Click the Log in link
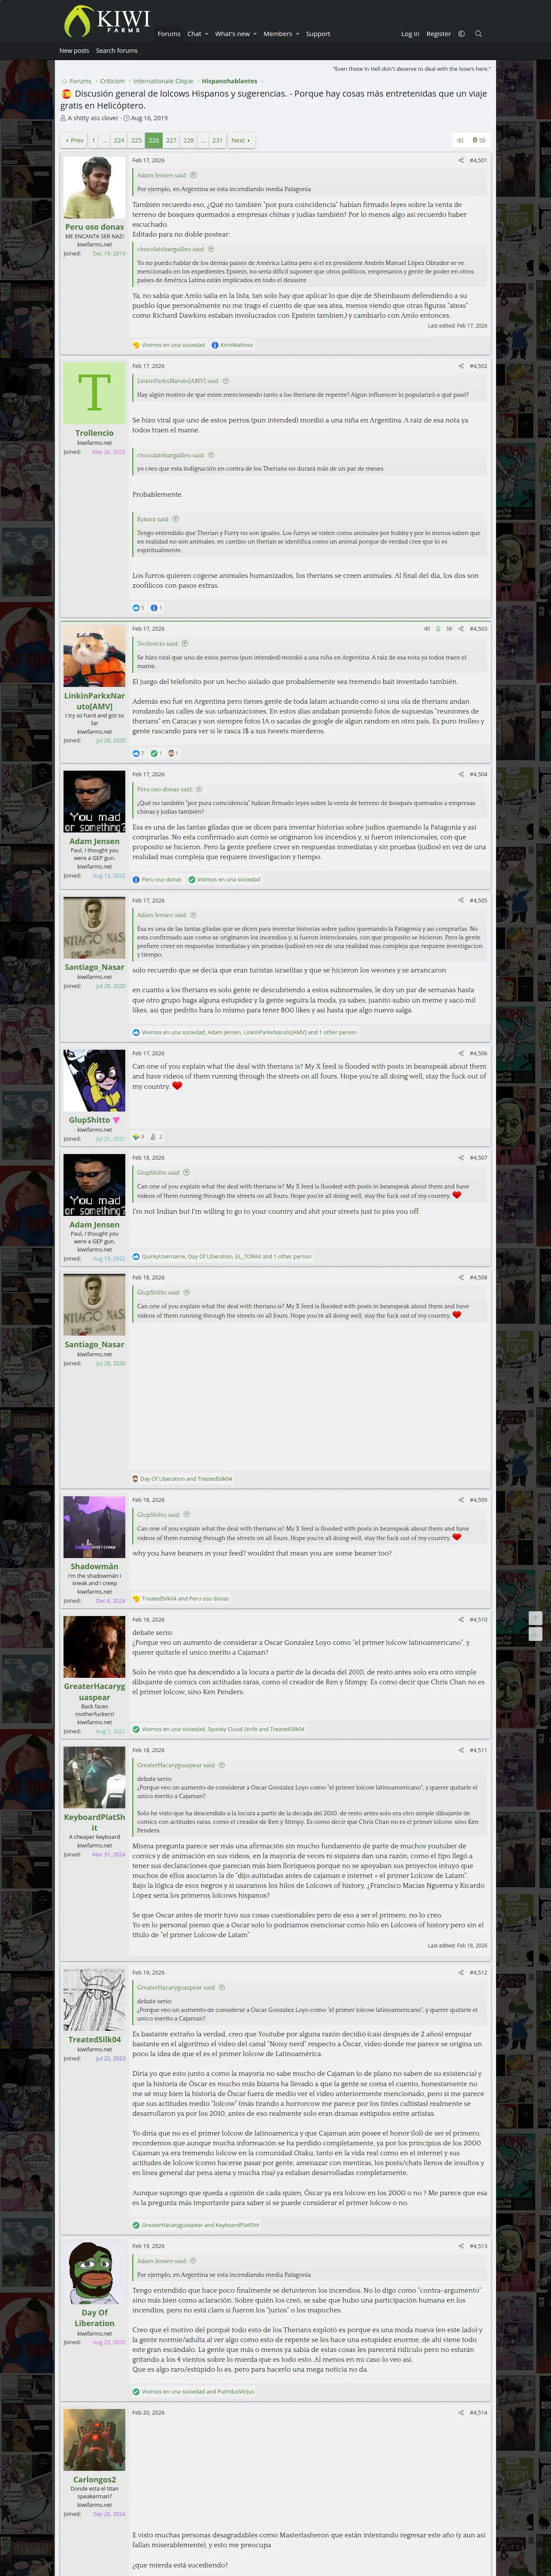551x2576 pixels. tap(410, 34)
